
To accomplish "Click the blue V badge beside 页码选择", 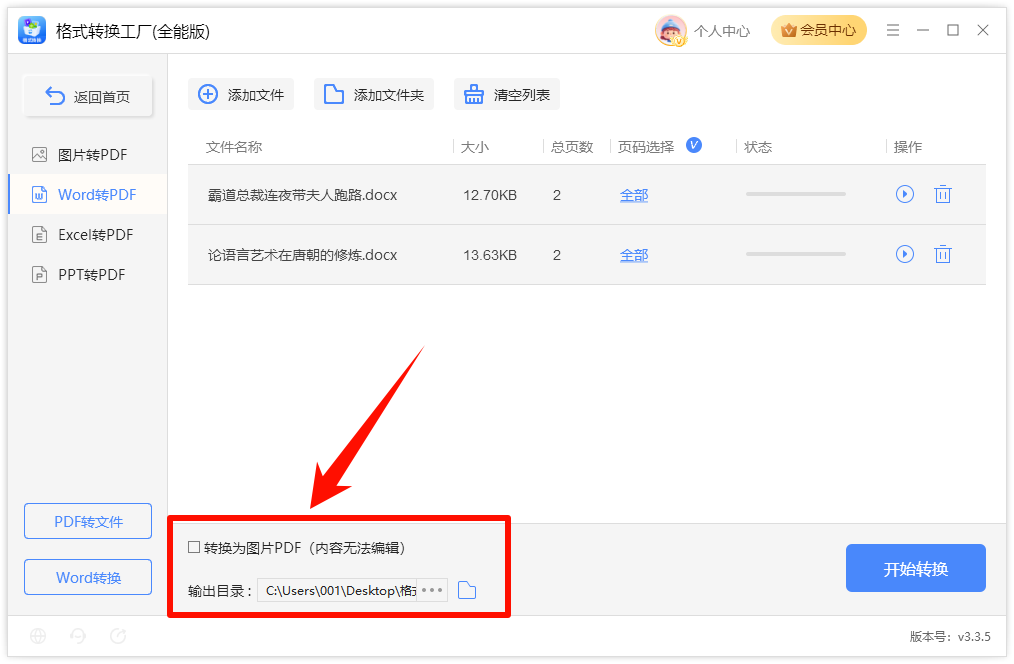I will pos(694,145).
